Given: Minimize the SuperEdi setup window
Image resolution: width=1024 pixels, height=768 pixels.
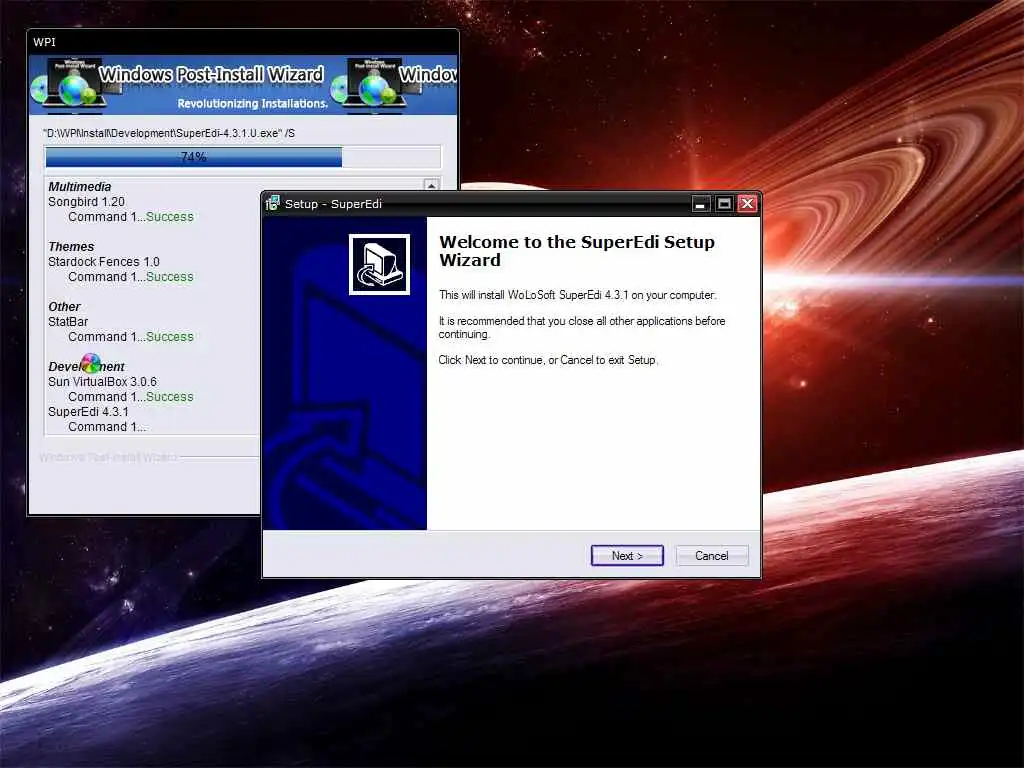Looking at the screenshot, I should point(701,204).
